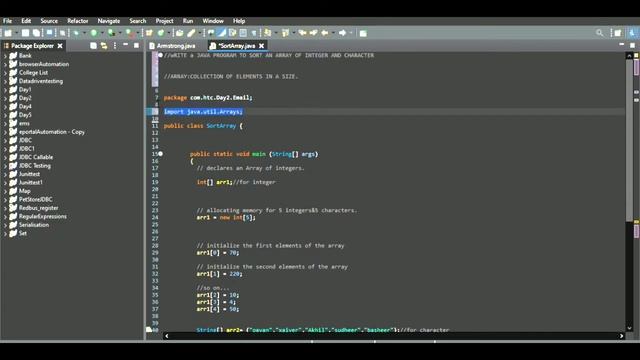Expand the browserAutomation project node
640x360 pixels.
tap(5, 64)
